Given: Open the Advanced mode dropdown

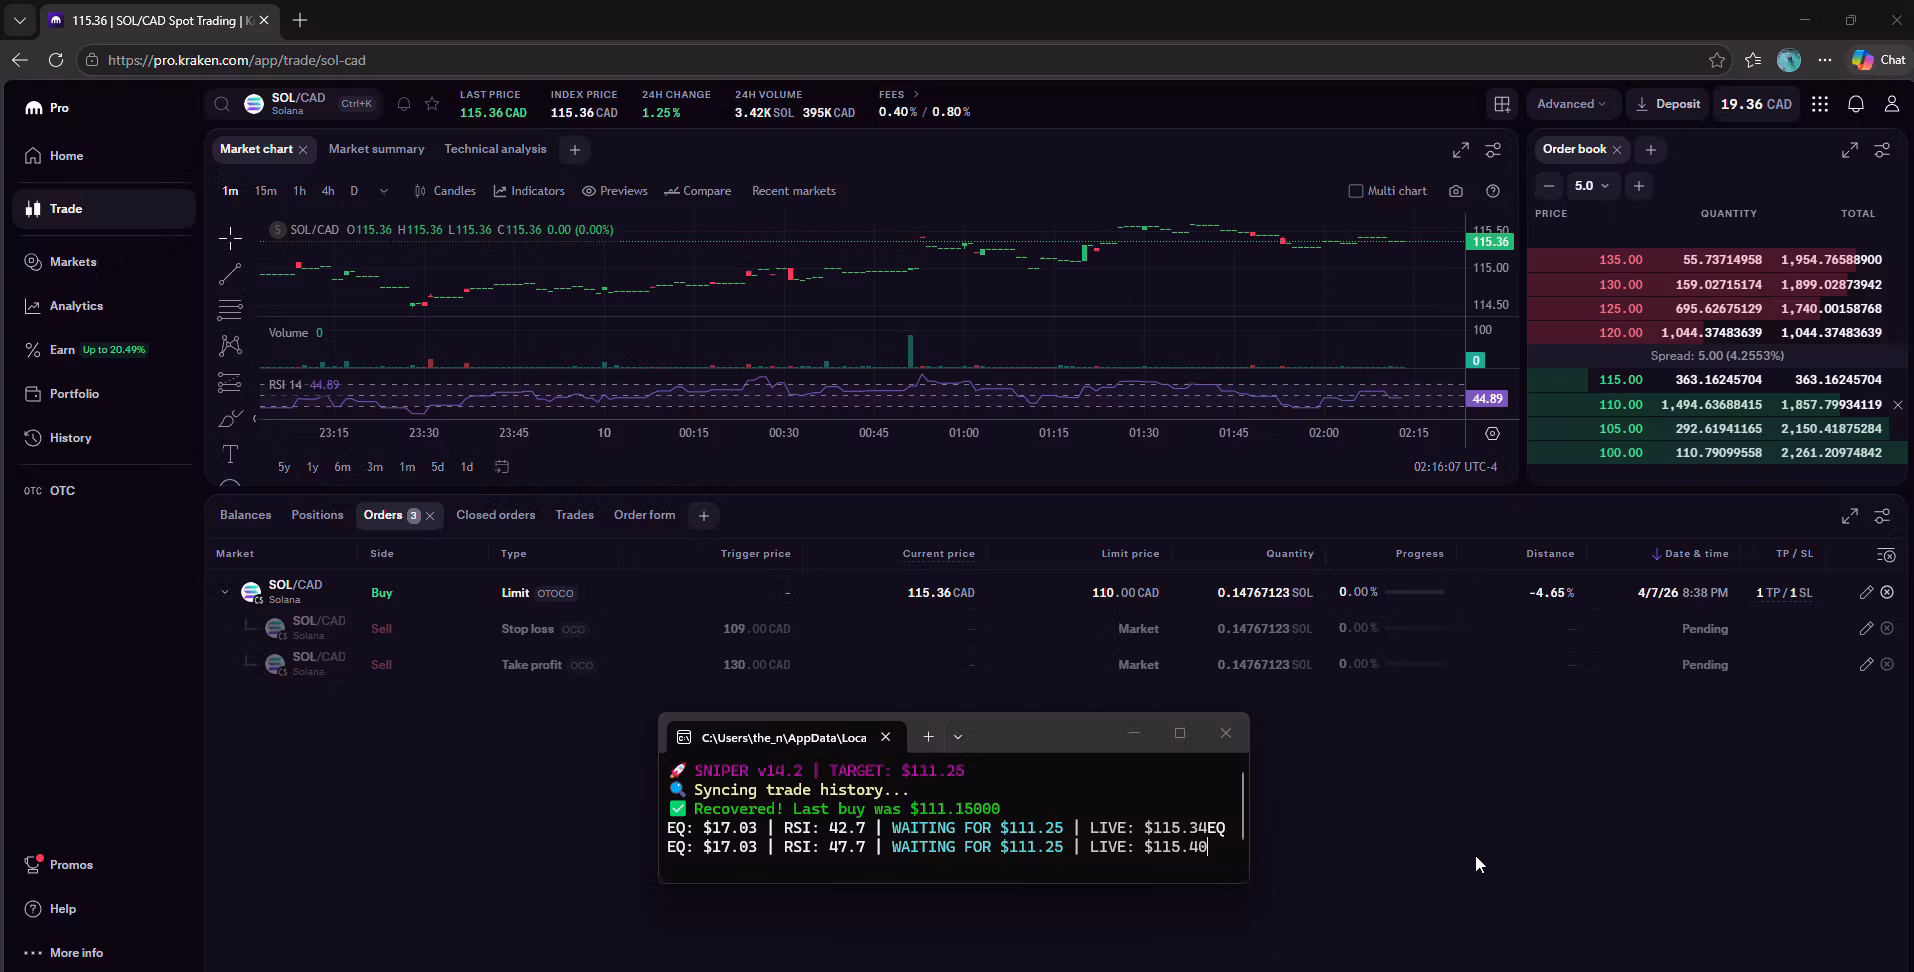Looking at the screenshot, I should 1571,104.
